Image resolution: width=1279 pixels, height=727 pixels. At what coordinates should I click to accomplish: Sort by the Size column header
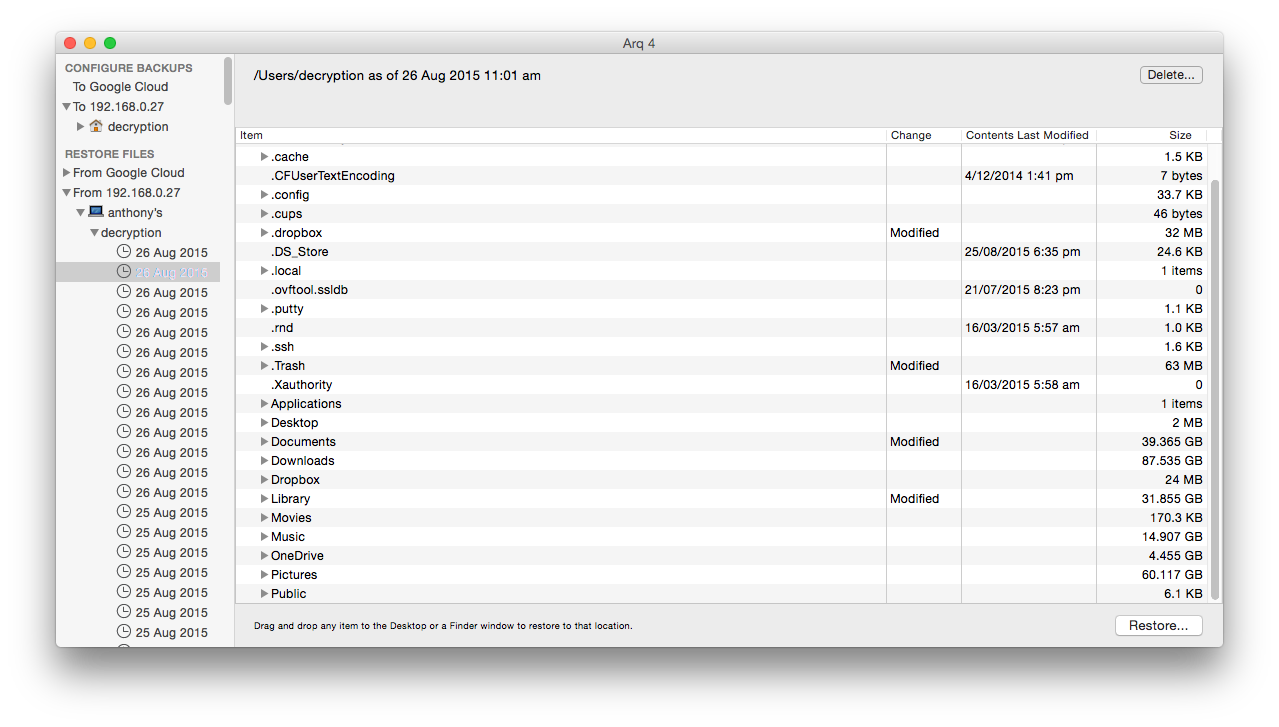(x=1152, y=135)
